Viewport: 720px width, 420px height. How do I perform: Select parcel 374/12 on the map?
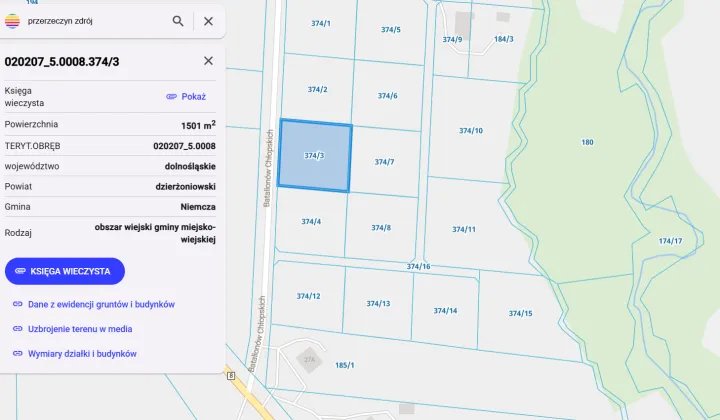pyautogui.click(x=308, y=297)
